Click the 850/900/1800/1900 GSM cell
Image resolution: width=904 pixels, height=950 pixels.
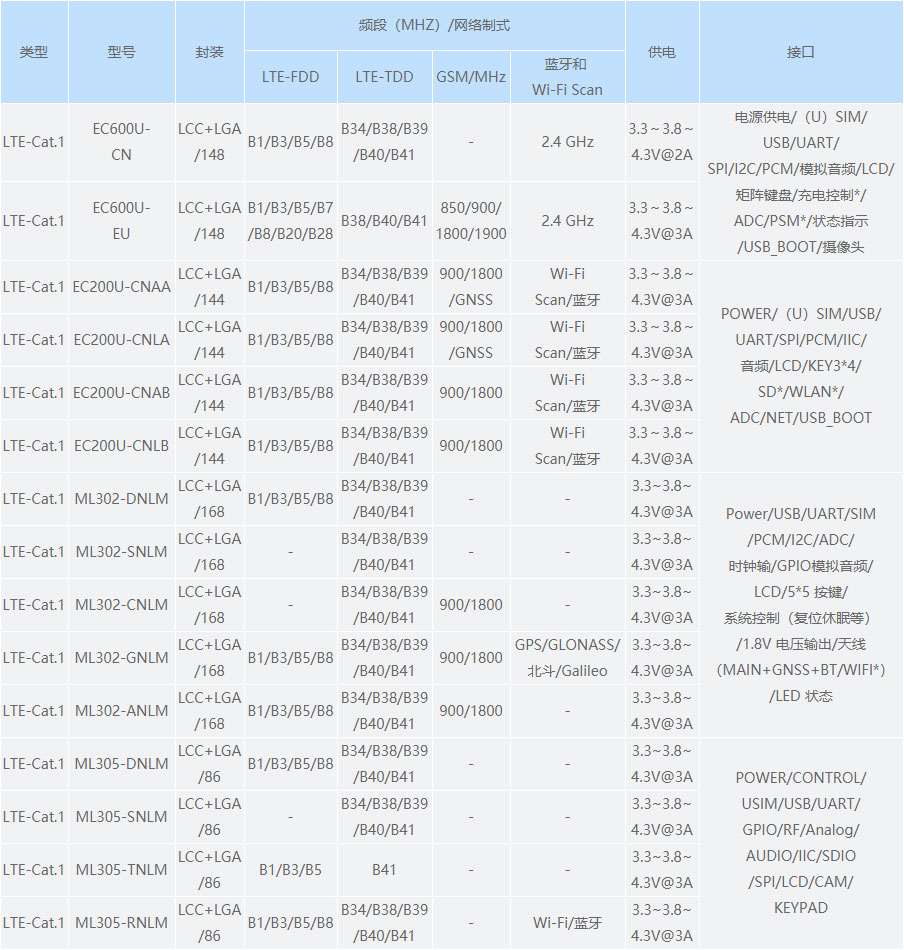[471, 221]
